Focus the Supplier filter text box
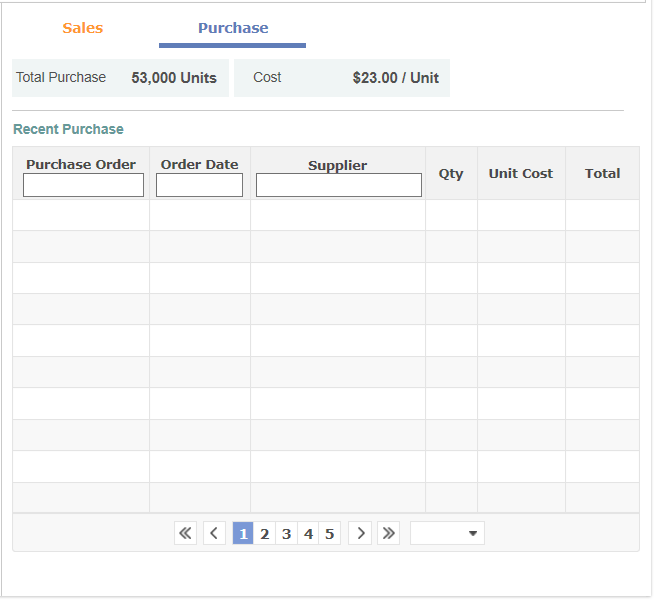Image resolution: width=655 pixels, height=600 pixels. click(338, 185)
